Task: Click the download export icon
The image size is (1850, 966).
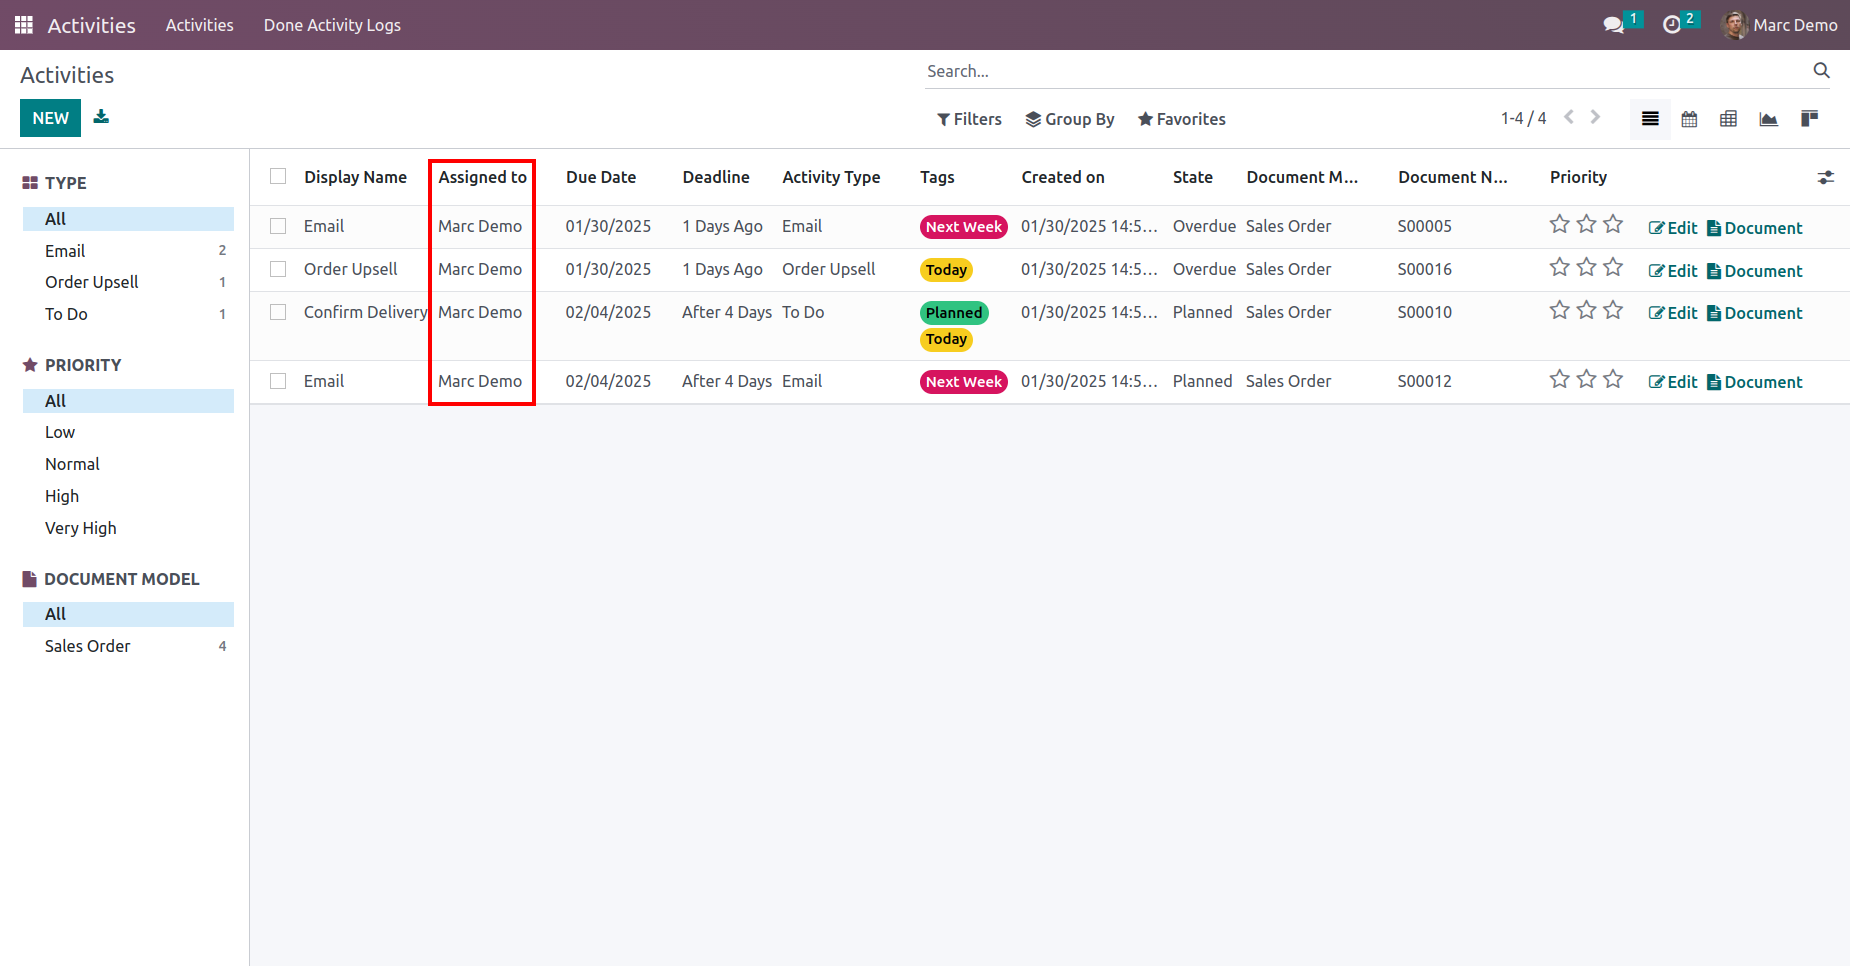Action: click(x=101, y=117)
